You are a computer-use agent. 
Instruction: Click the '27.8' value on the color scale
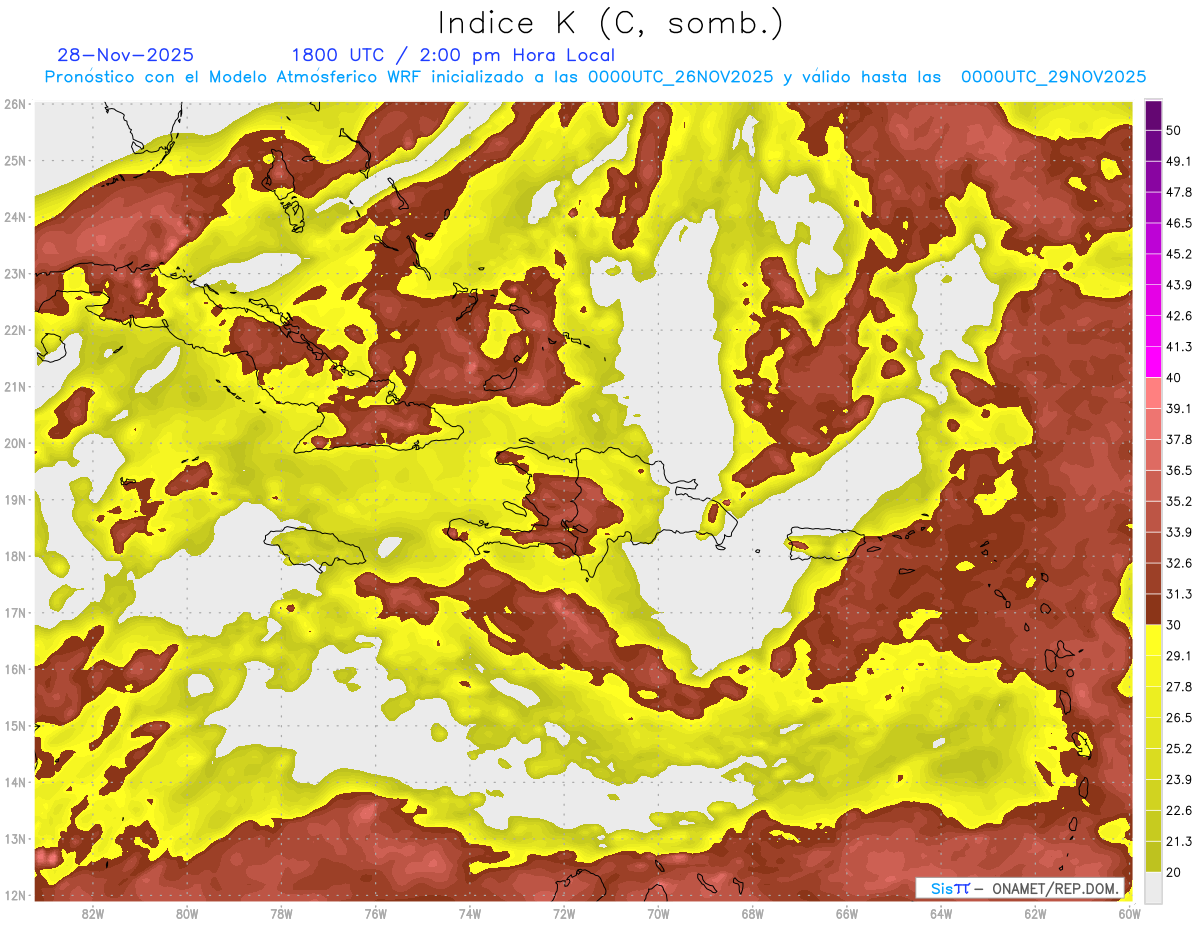click(x=1179, y=686)
